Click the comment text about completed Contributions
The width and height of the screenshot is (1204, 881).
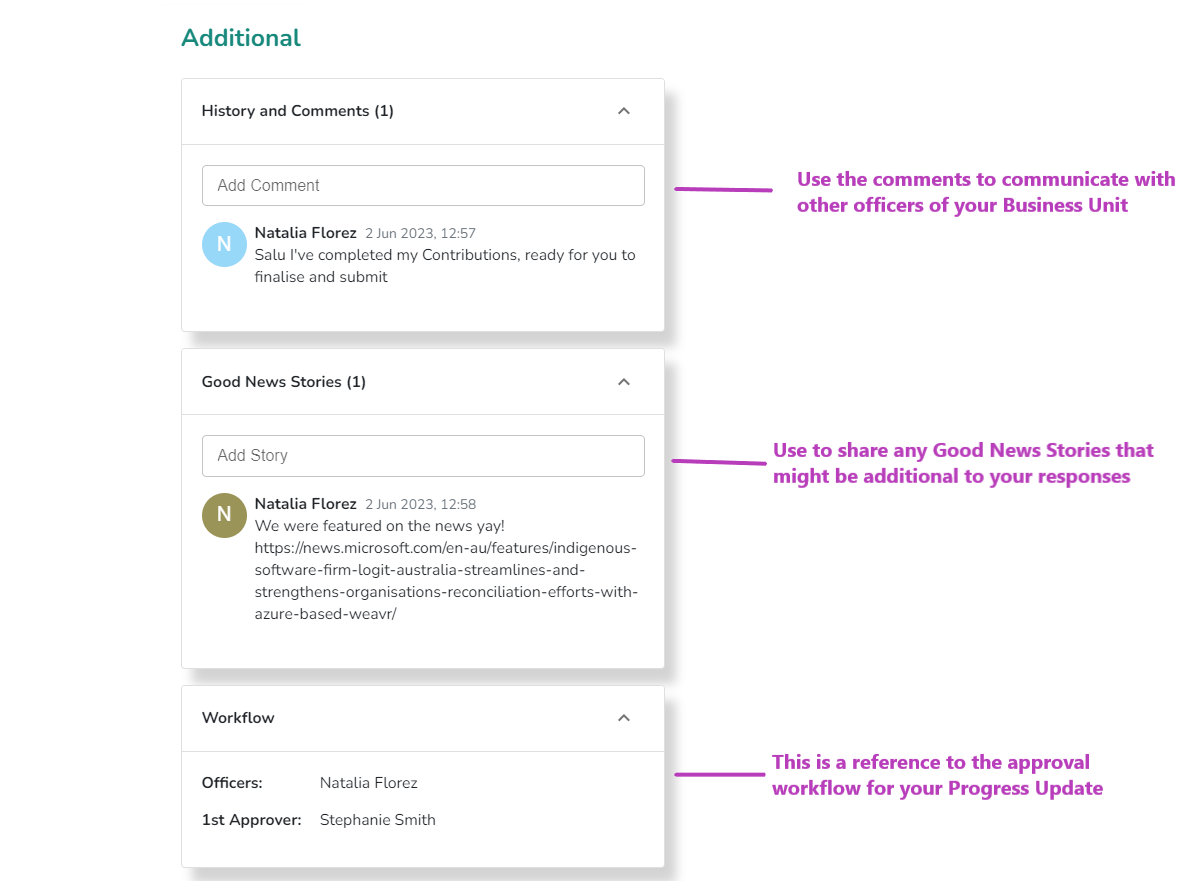click(x=445, y=266)
